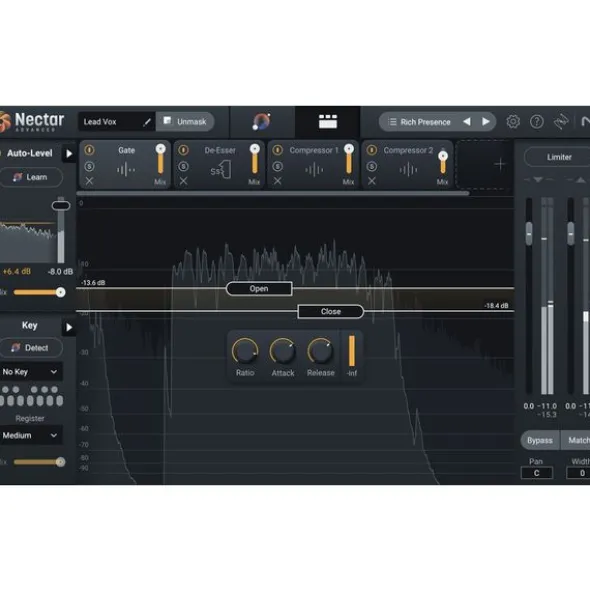Click the +6.4 dB value

tap(17, 271)
